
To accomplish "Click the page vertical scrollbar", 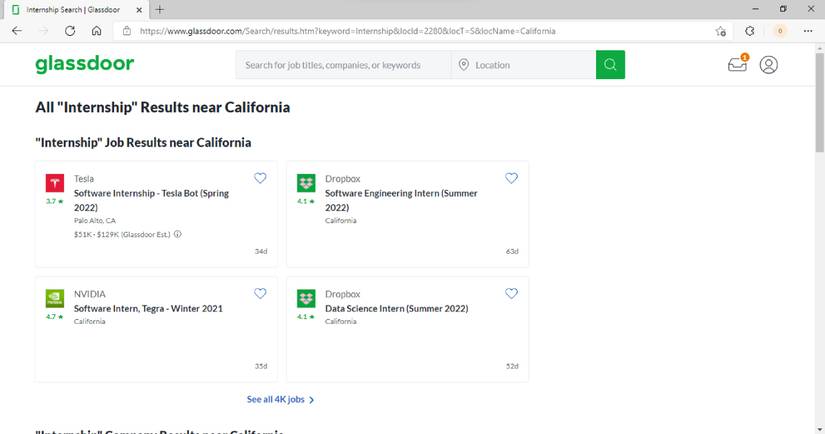I will 820,103.
